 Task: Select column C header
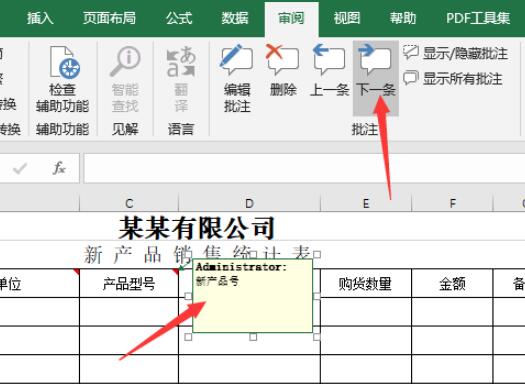[129, 203]
